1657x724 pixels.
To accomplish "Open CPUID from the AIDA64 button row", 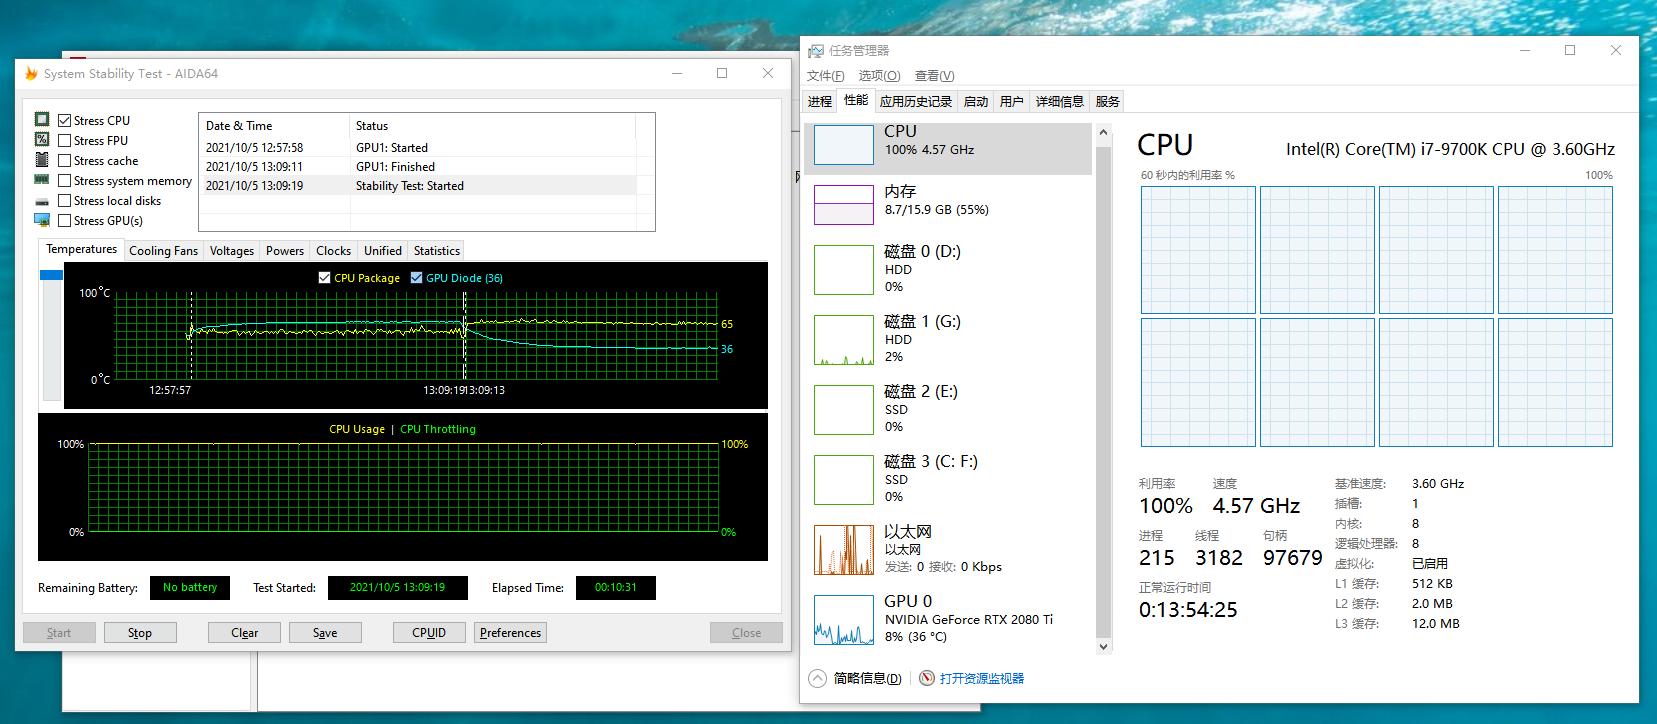I will 429,633.
